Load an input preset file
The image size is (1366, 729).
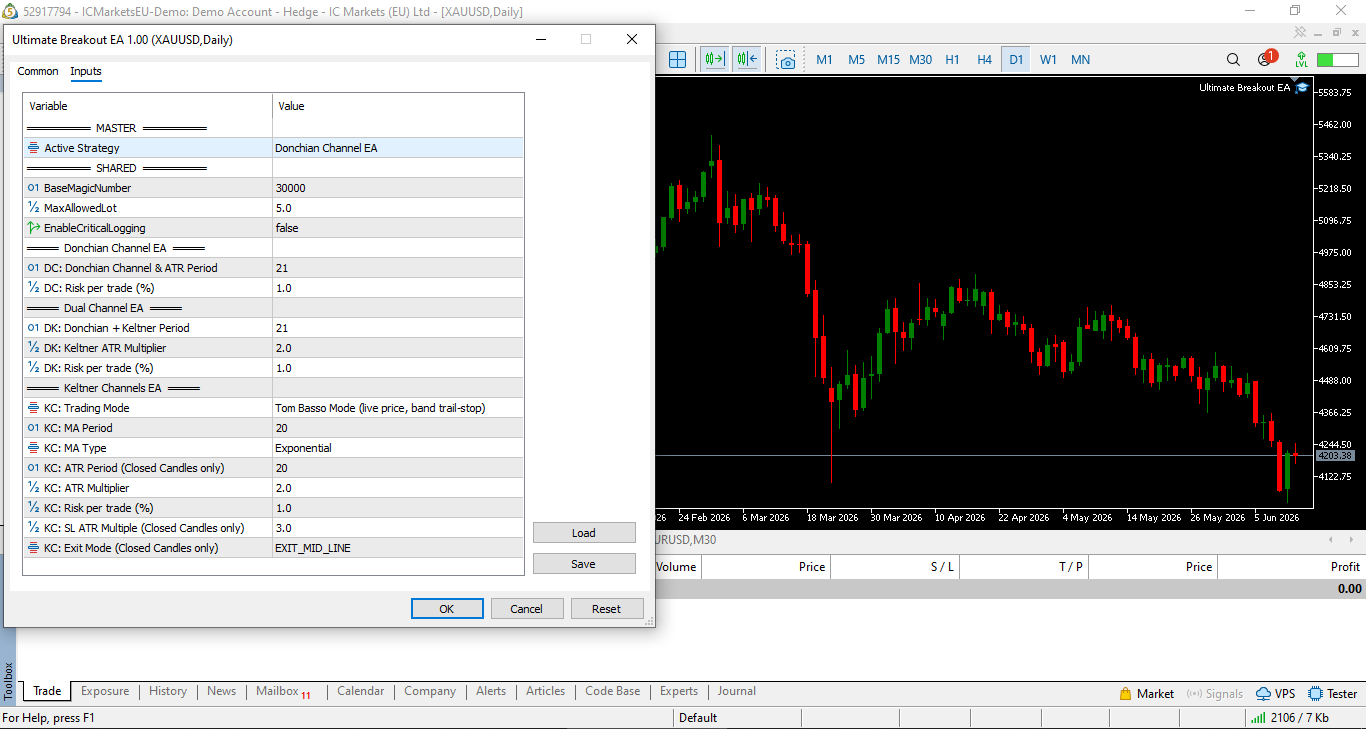click(584, 533)
